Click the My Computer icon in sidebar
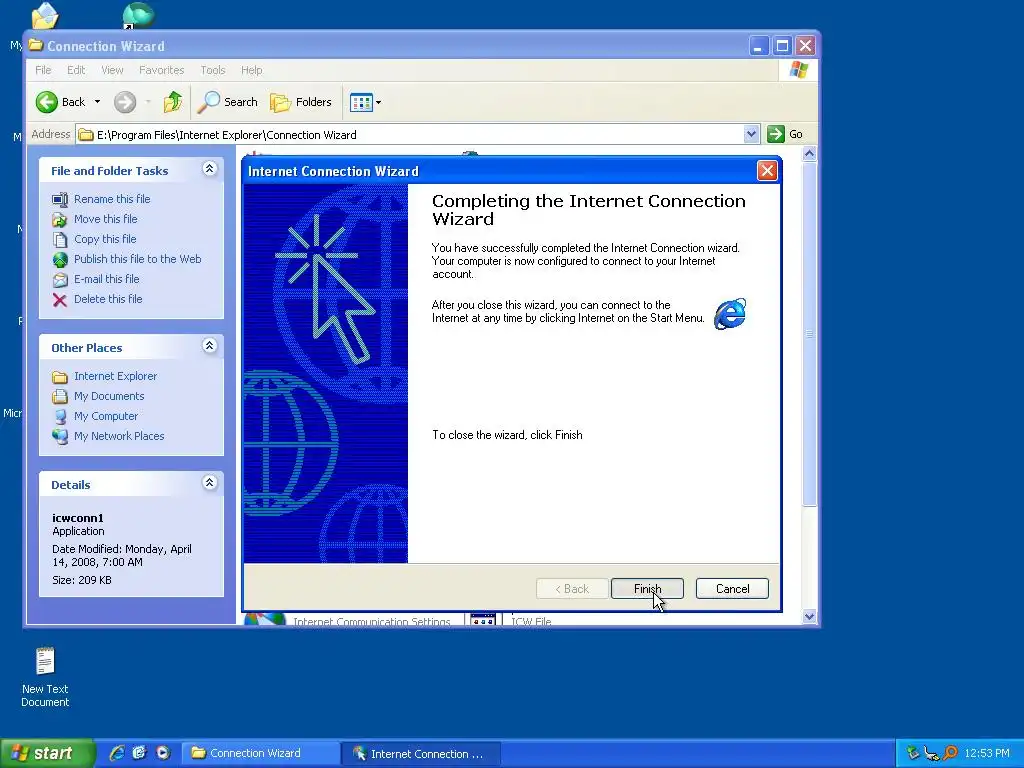 click(60, 417)
